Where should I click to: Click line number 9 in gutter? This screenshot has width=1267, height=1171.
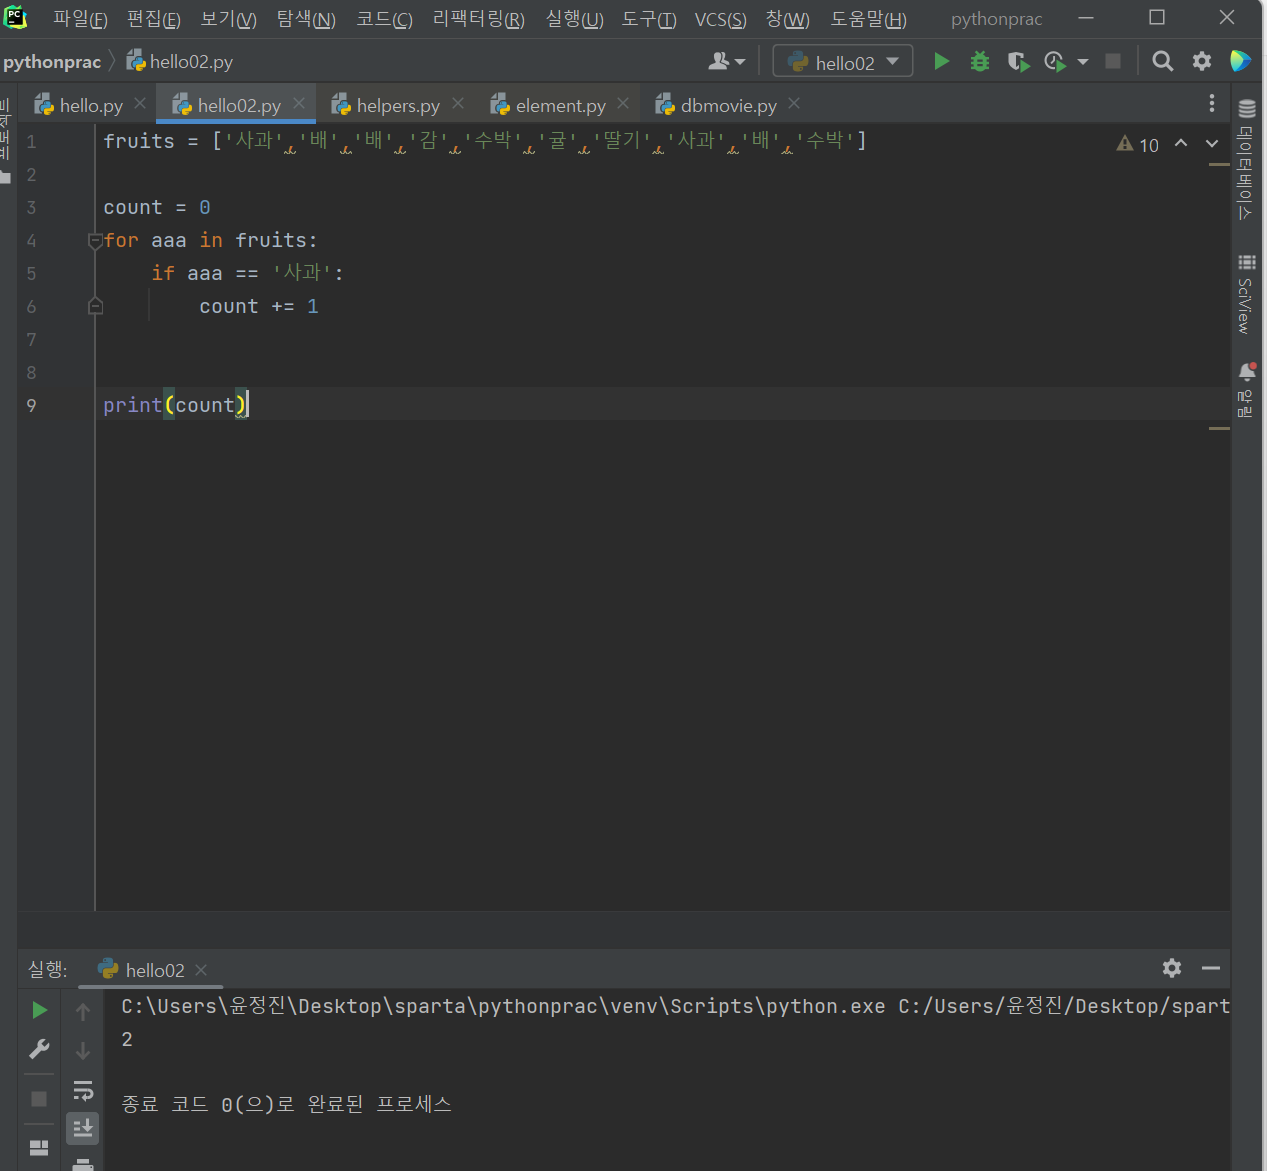pos(31,405)
